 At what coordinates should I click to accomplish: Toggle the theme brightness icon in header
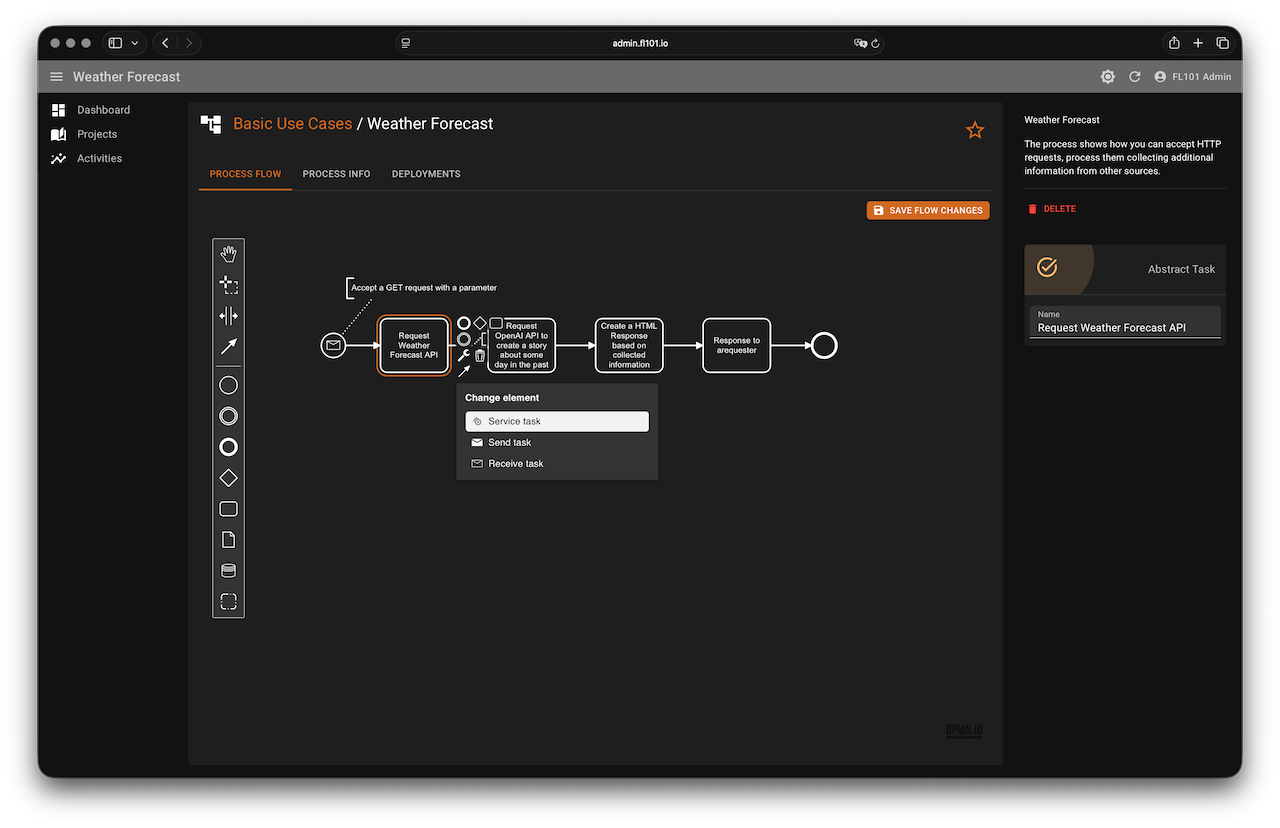point(1107,77)
